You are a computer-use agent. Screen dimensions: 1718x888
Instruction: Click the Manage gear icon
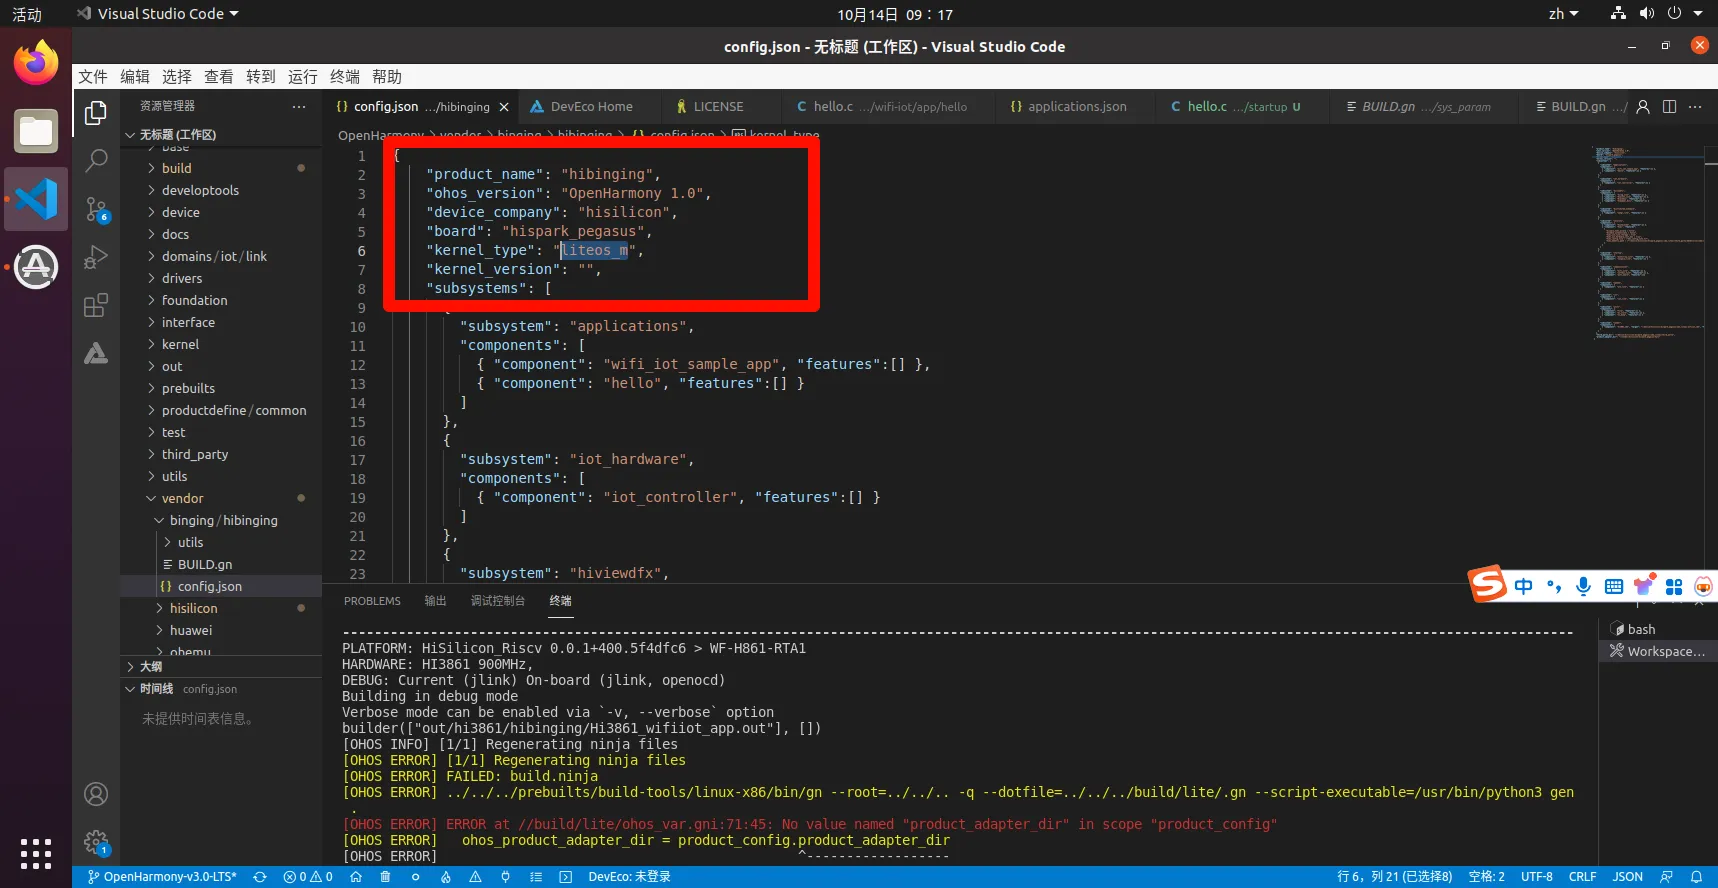[96, 842]
